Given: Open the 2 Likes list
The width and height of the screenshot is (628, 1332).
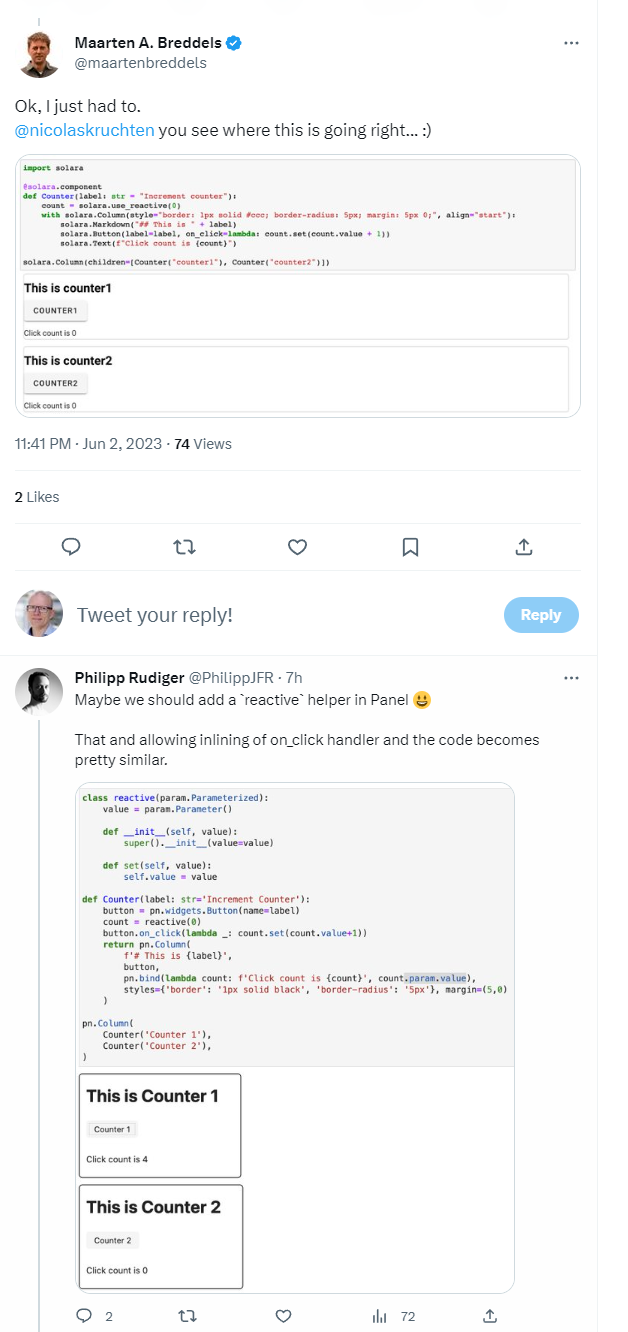Looking at the screenshot, I should pyautogui.click(x=37, y=496).
